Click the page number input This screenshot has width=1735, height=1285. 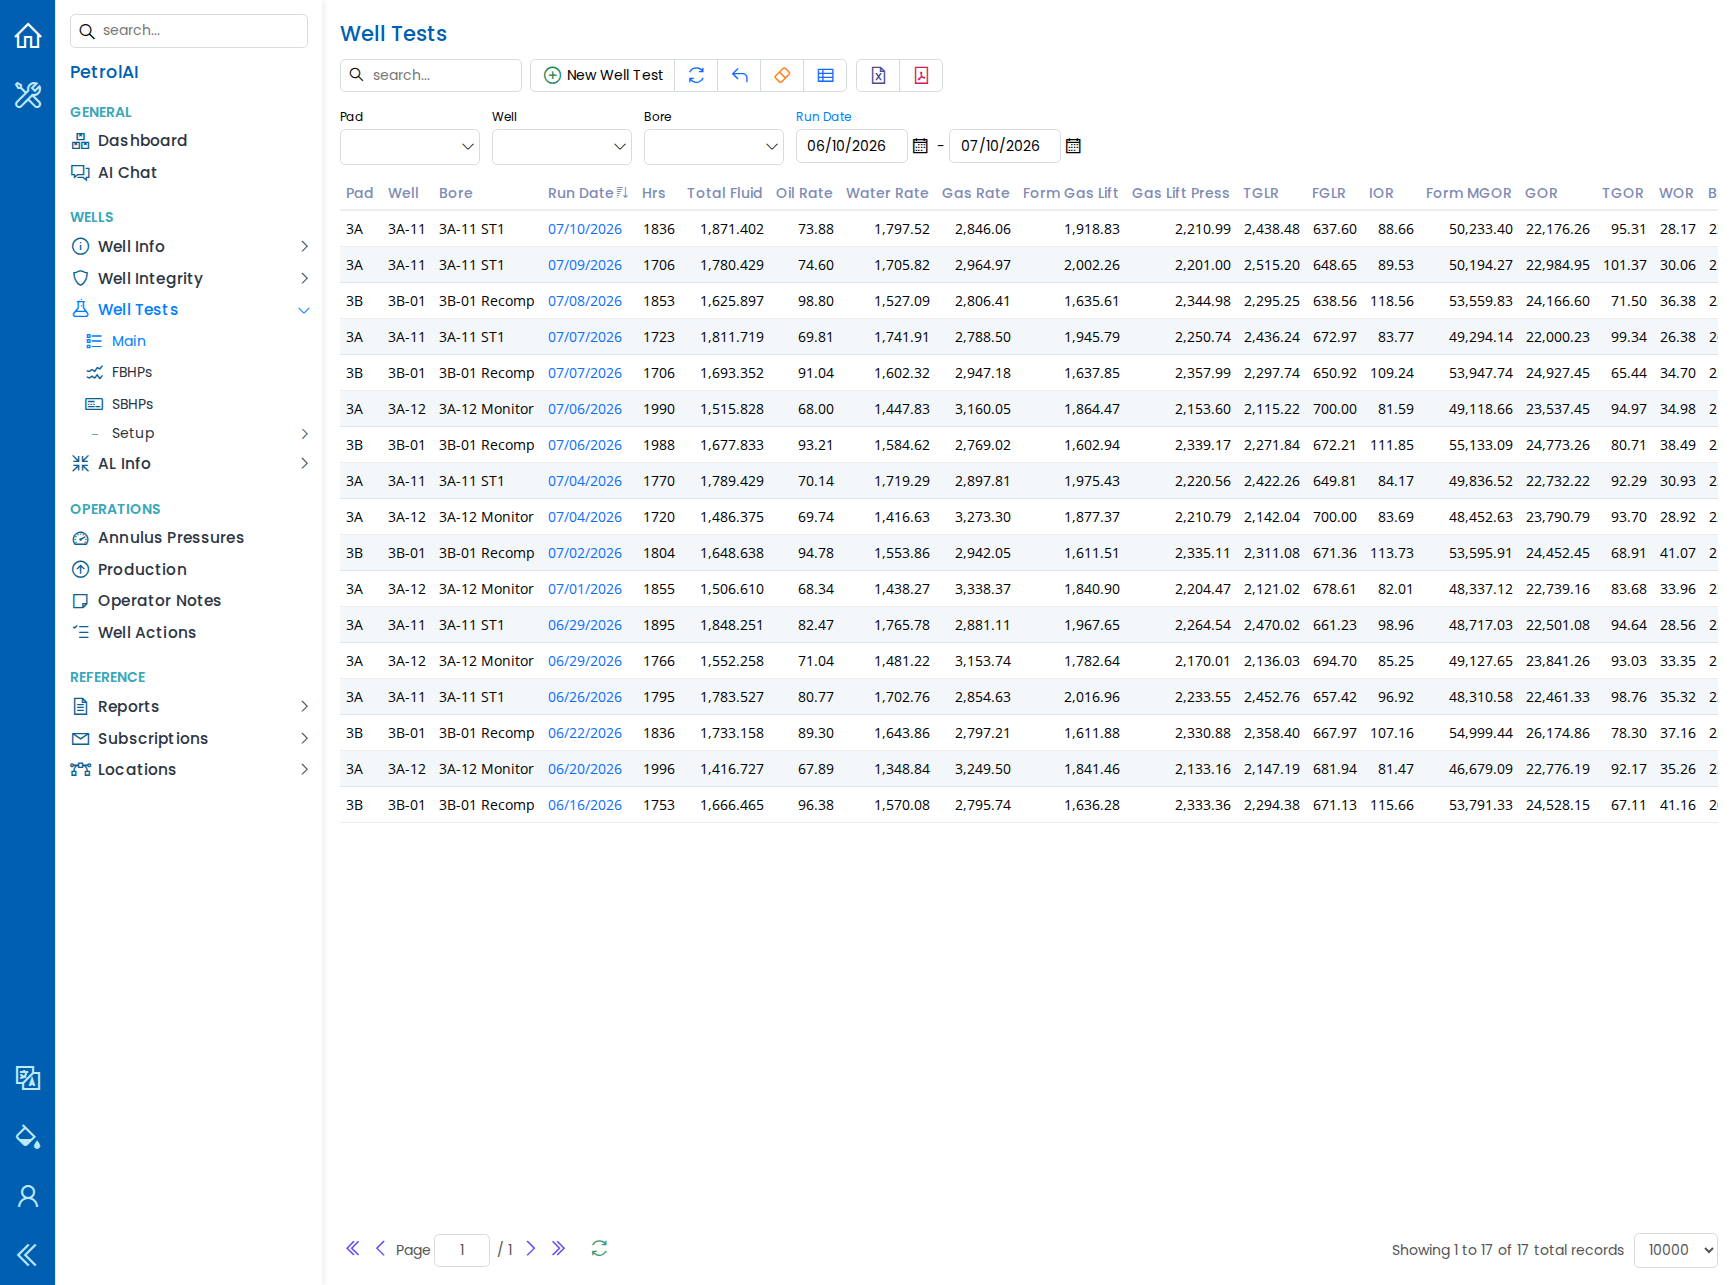click(x=462, y=1250)
